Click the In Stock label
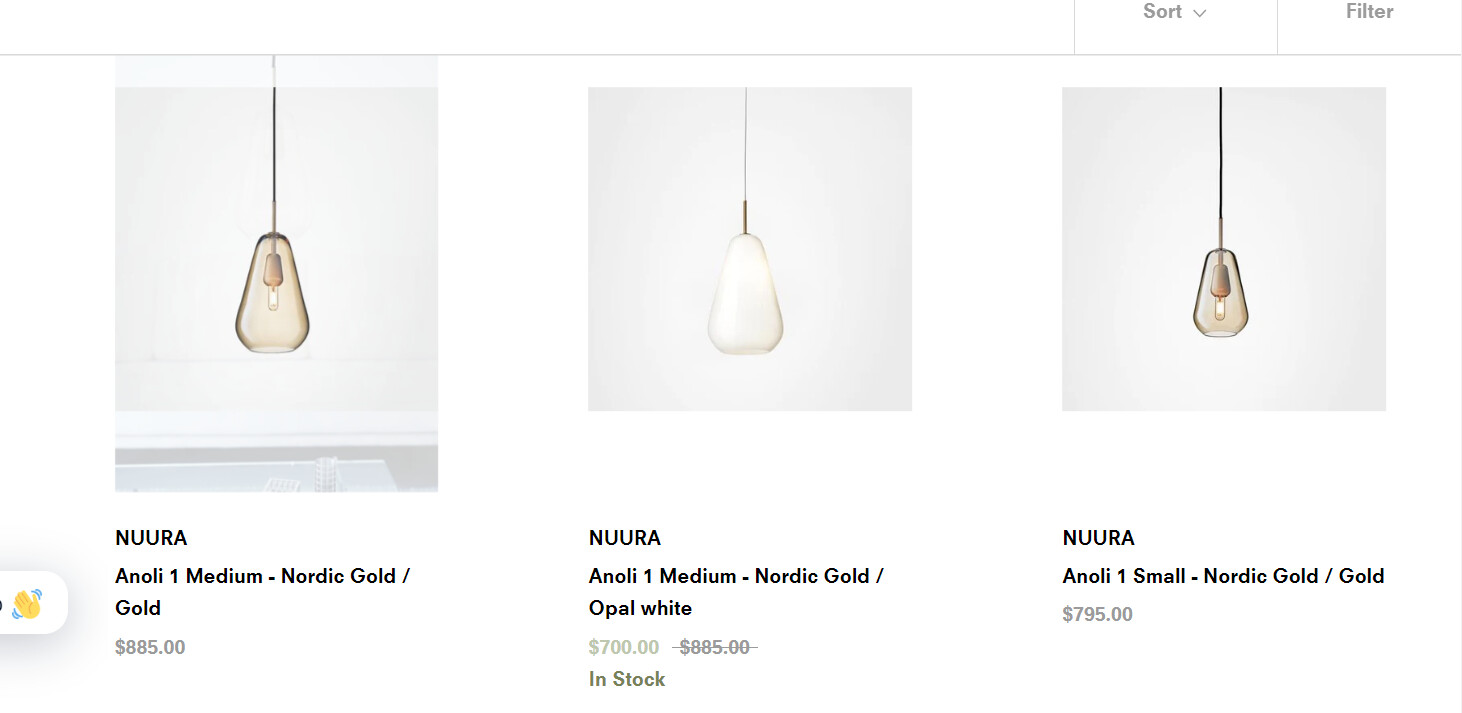This screenshot has width=1462, height=713. pos(627,679)
